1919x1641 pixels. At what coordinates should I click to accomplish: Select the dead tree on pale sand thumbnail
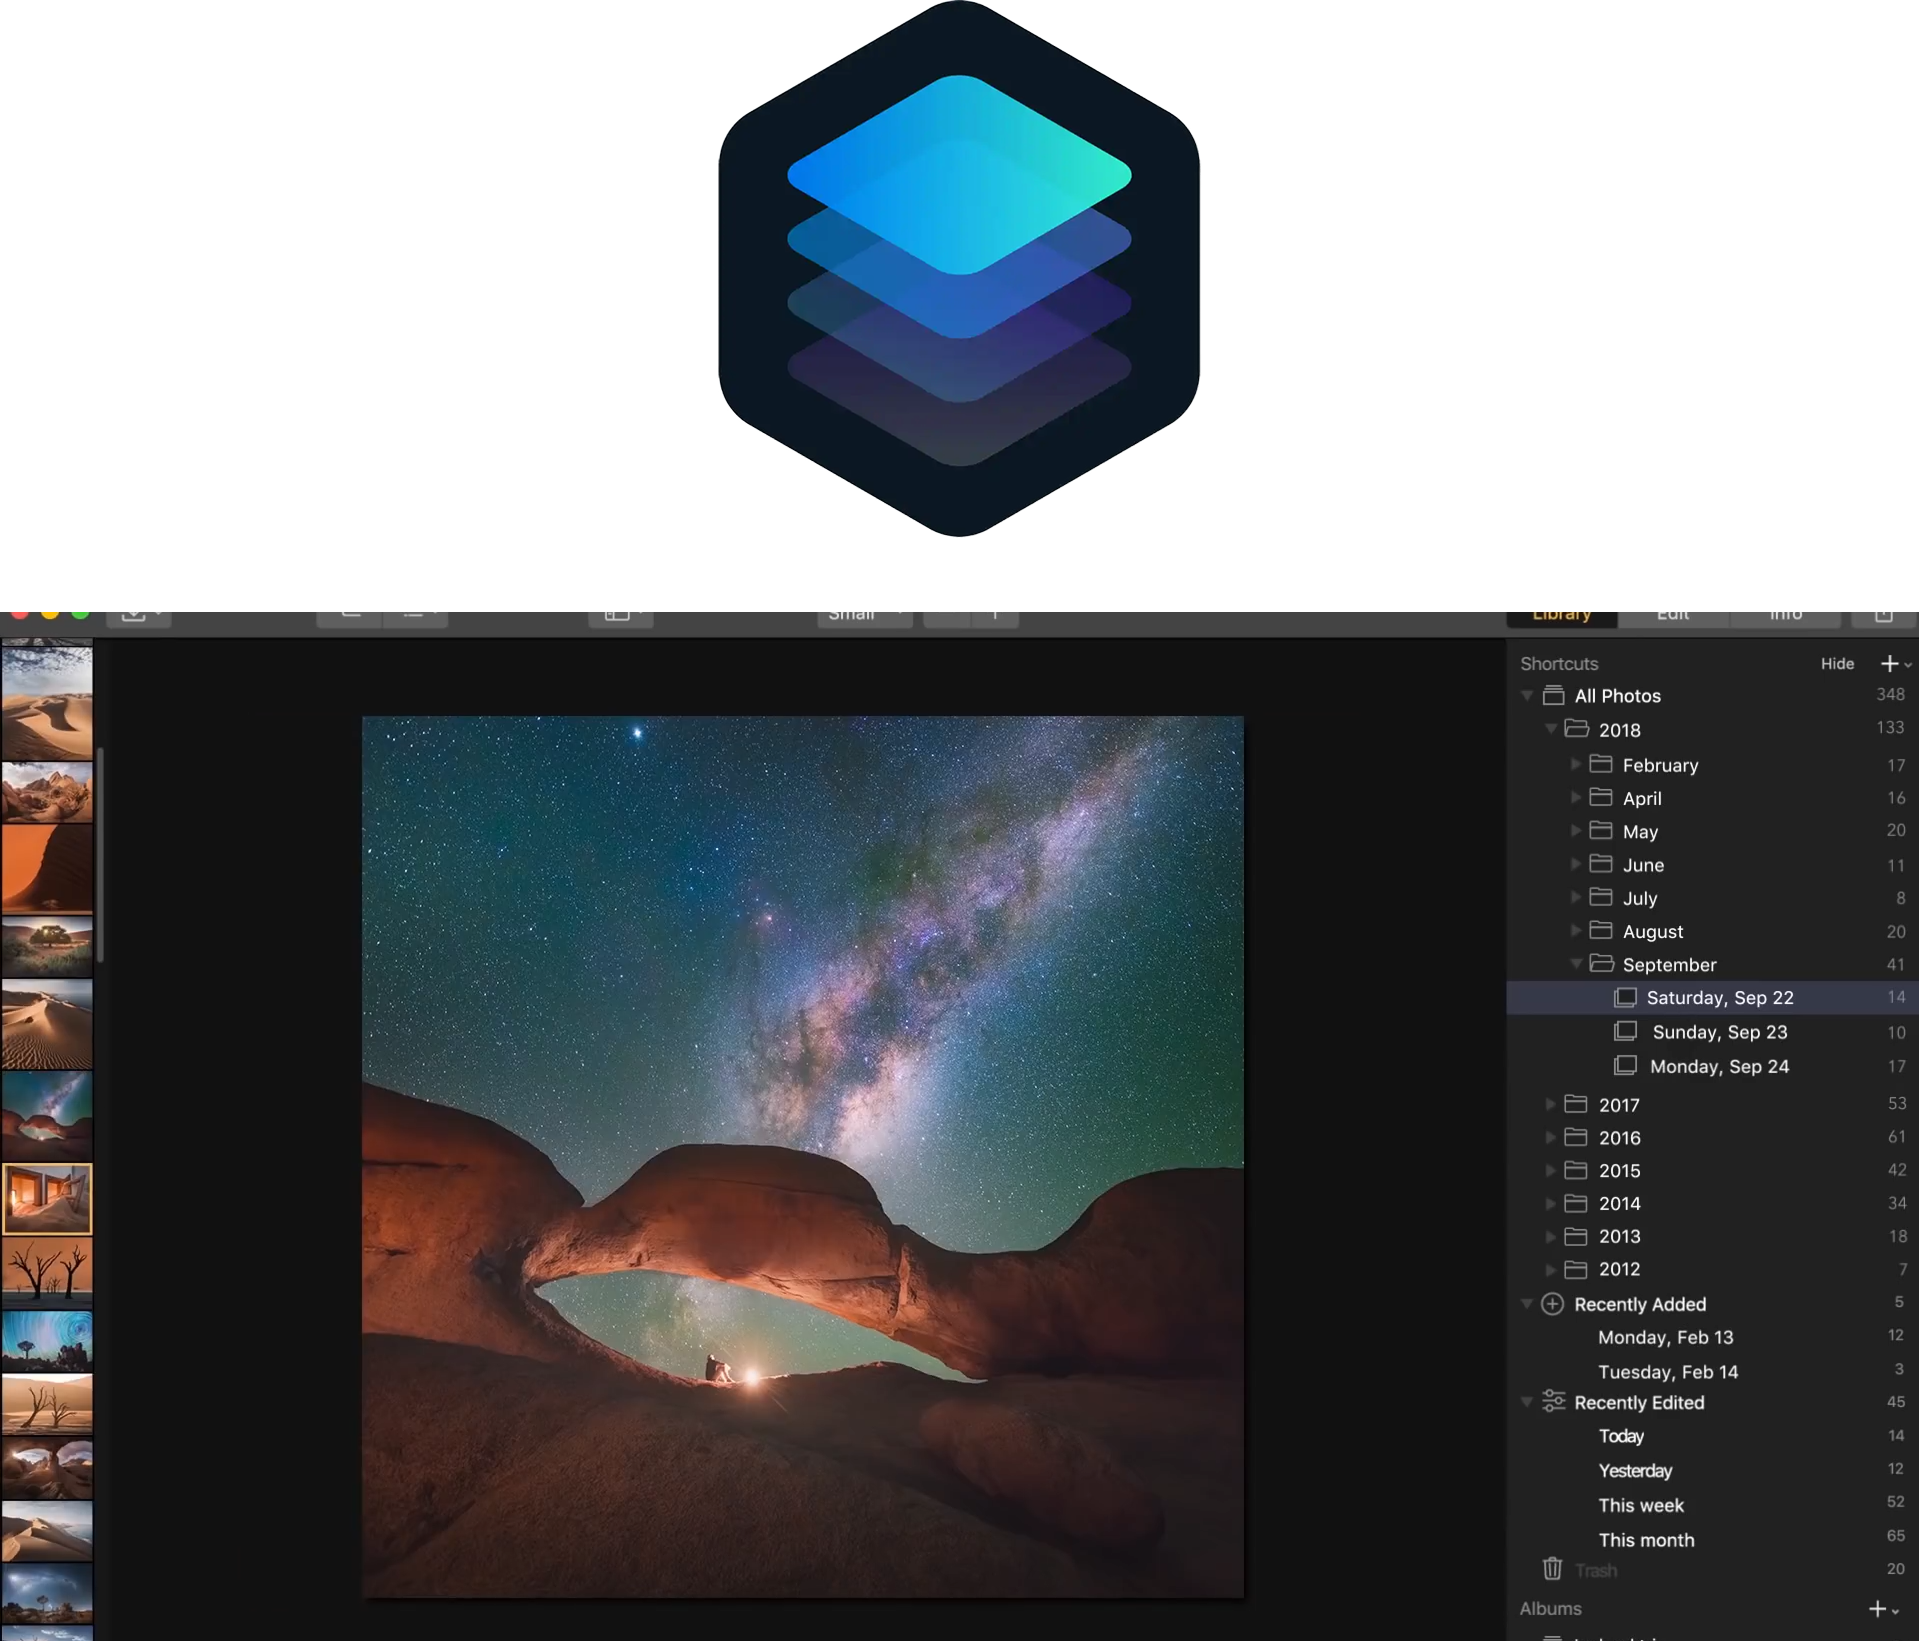tap(47, 1403)
